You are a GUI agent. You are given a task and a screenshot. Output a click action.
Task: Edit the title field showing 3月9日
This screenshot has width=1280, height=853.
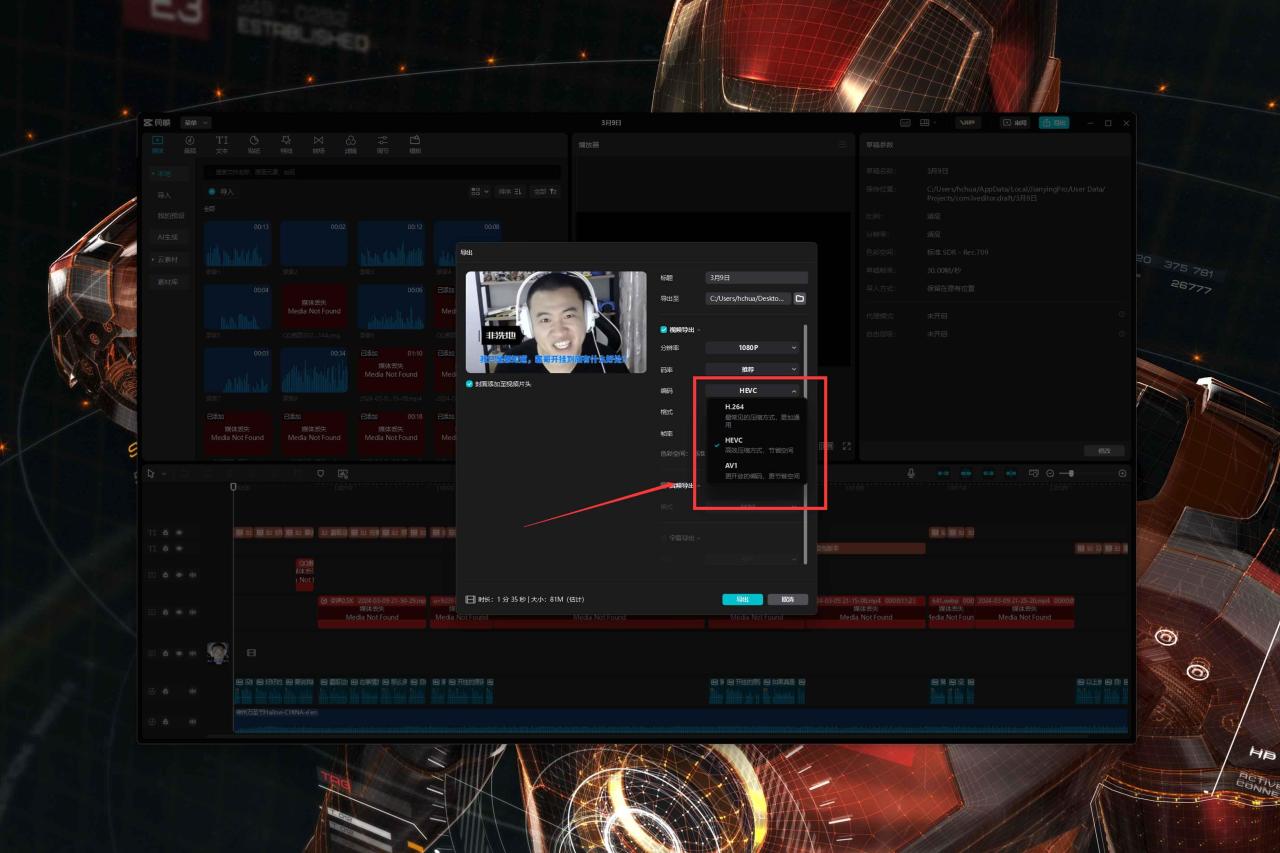[x=756, y=277]
